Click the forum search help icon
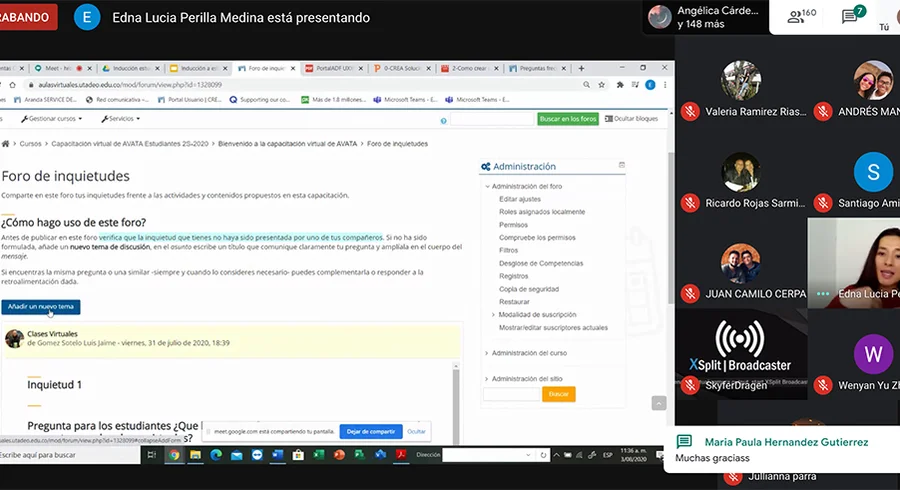900x490 pixels. coord(443,120)
